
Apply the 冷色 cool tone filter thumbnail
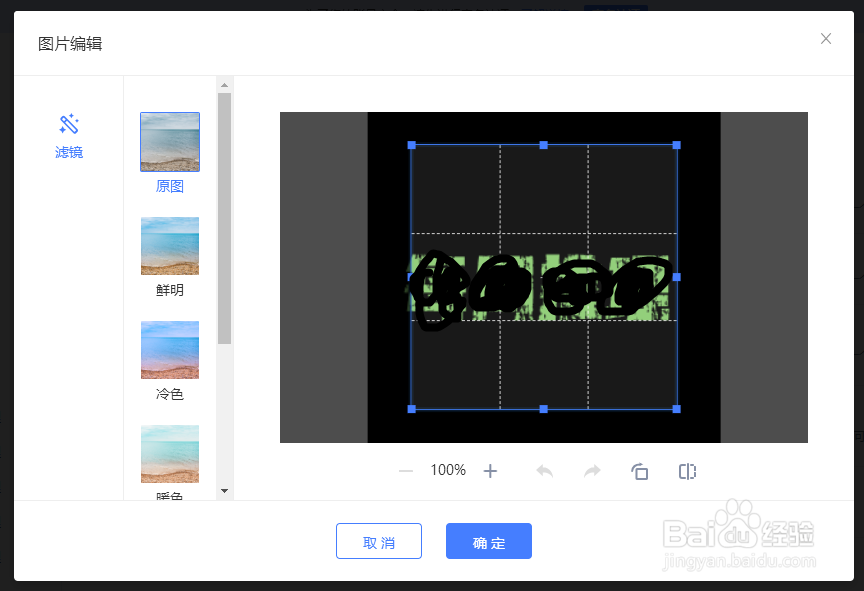point(170,350)
